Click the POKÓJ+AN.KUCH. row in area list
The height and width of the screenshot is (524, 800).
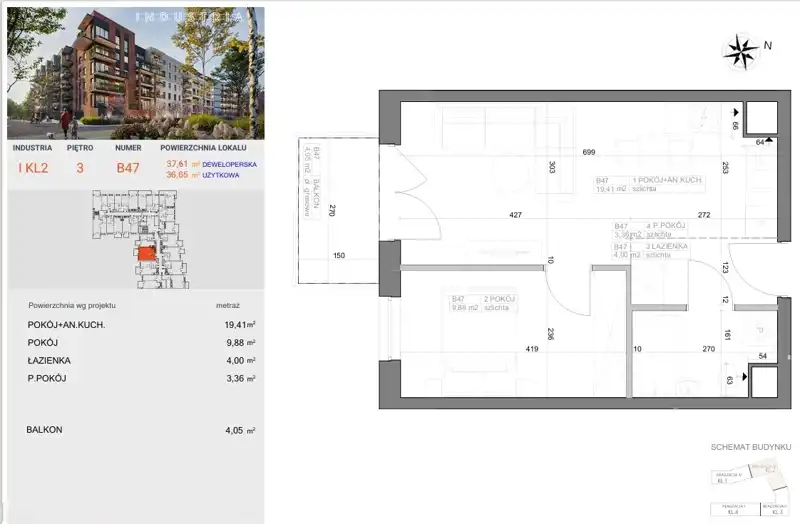[136, 325]
